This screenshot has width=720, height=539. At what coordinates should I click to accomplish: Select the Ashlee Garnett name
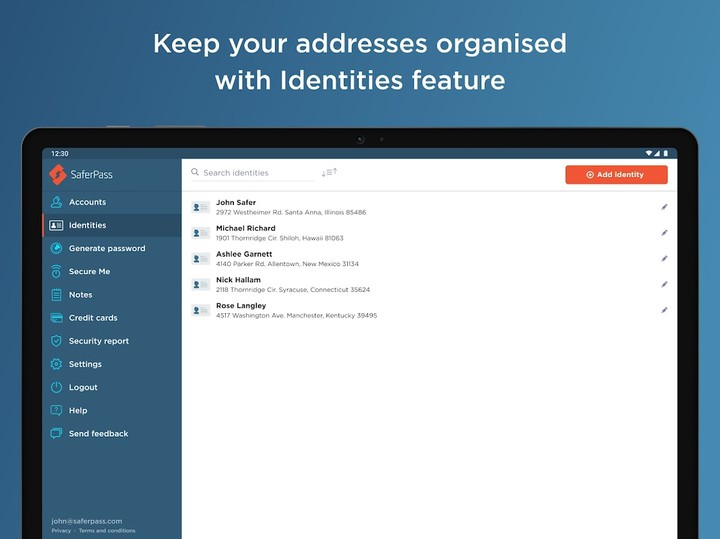244,254
